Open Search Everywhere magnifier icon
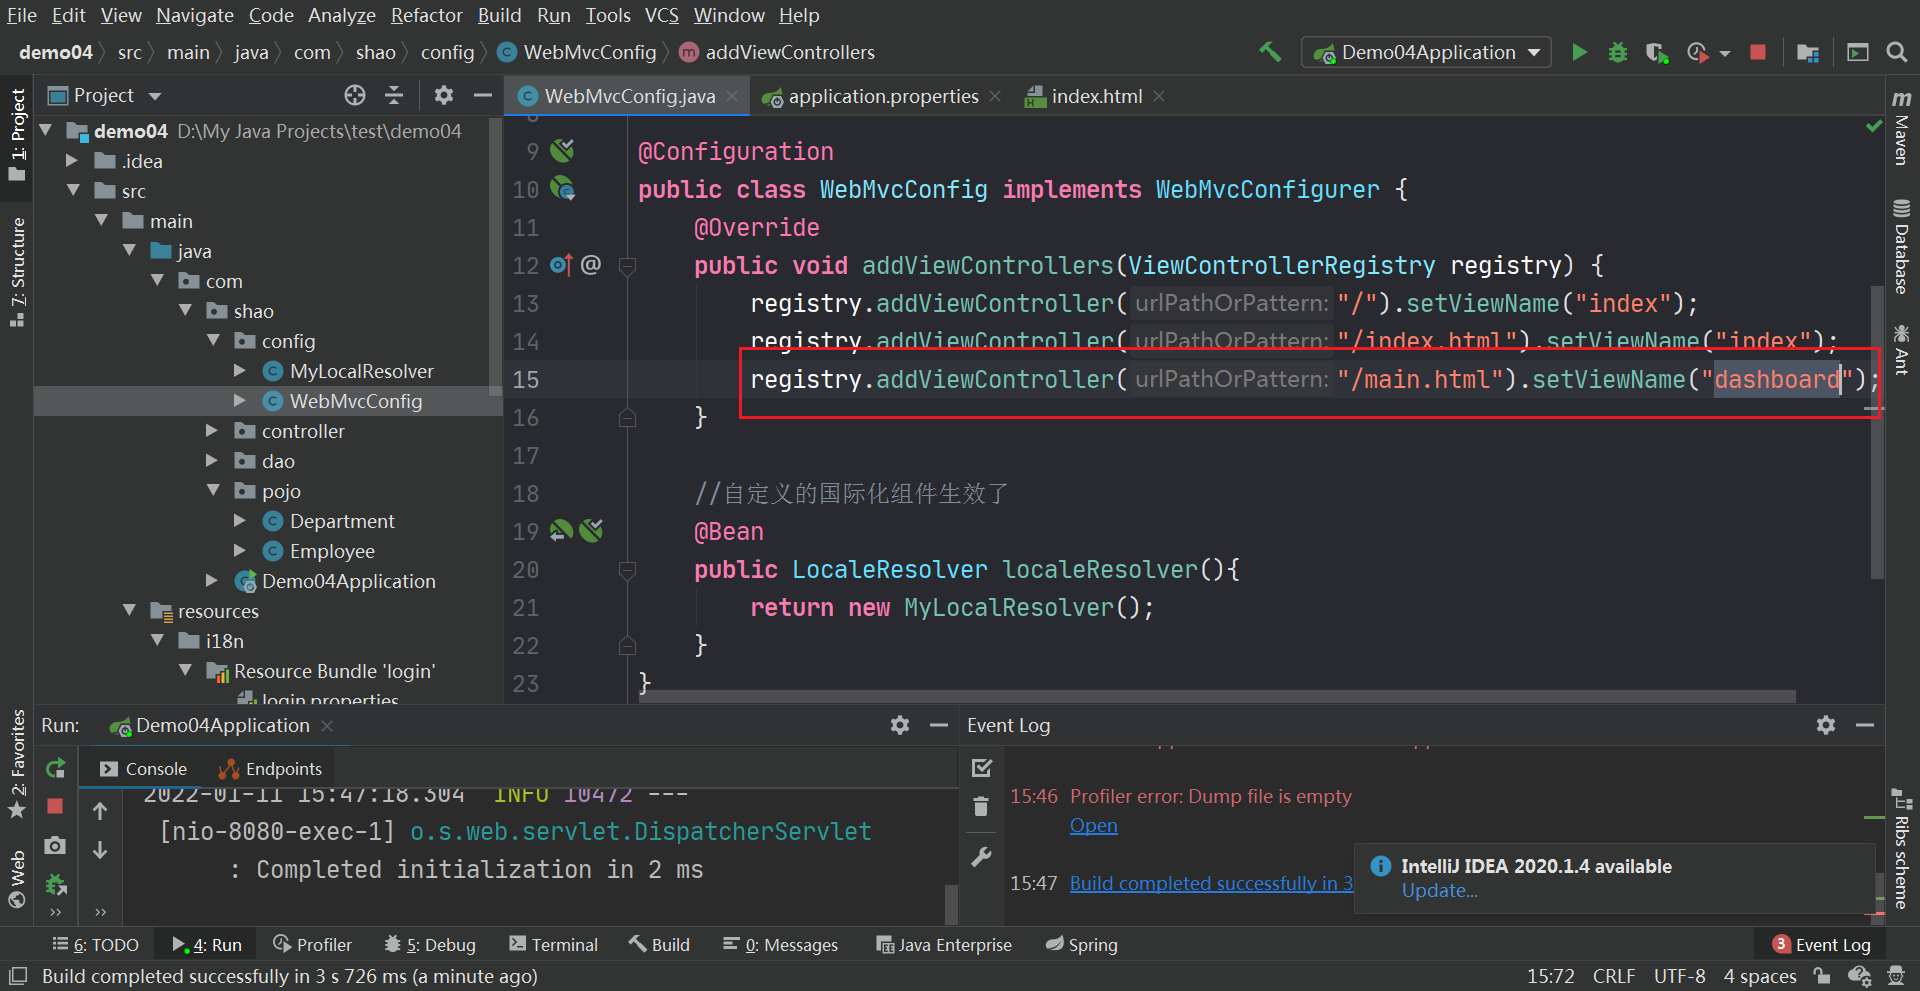This screenshot has width=1920, height=991. click(1896, 52)
